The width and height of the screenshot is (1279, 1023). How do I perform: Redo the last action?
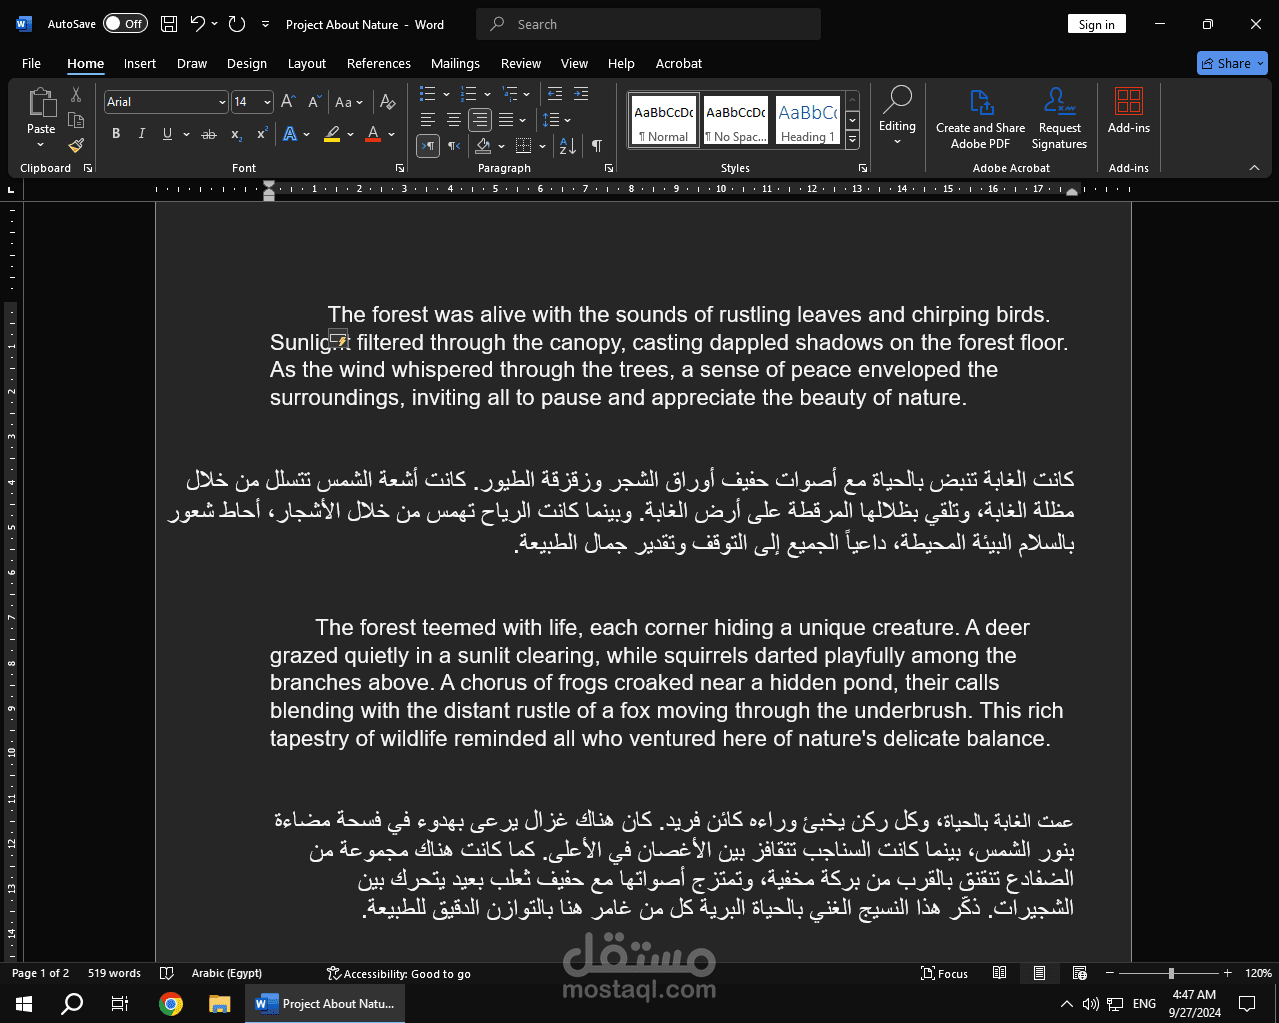(237, 24)
